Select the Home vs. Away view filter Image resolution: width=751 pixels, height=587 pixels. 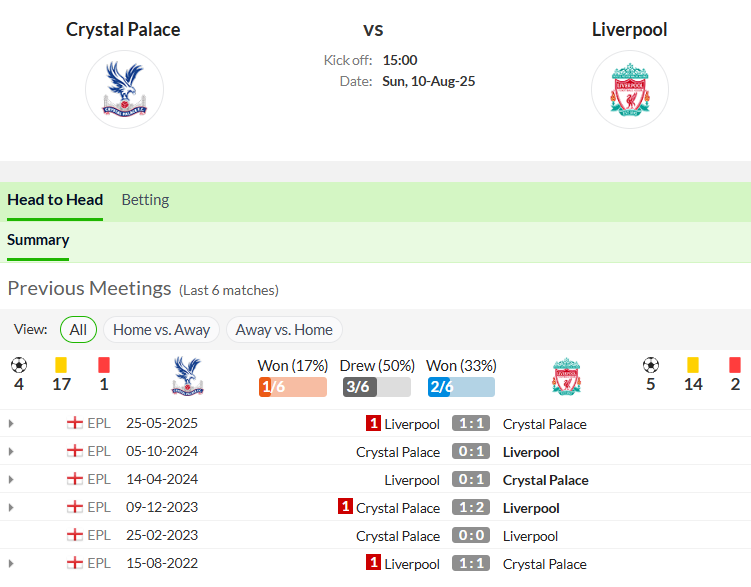[161, 330]
